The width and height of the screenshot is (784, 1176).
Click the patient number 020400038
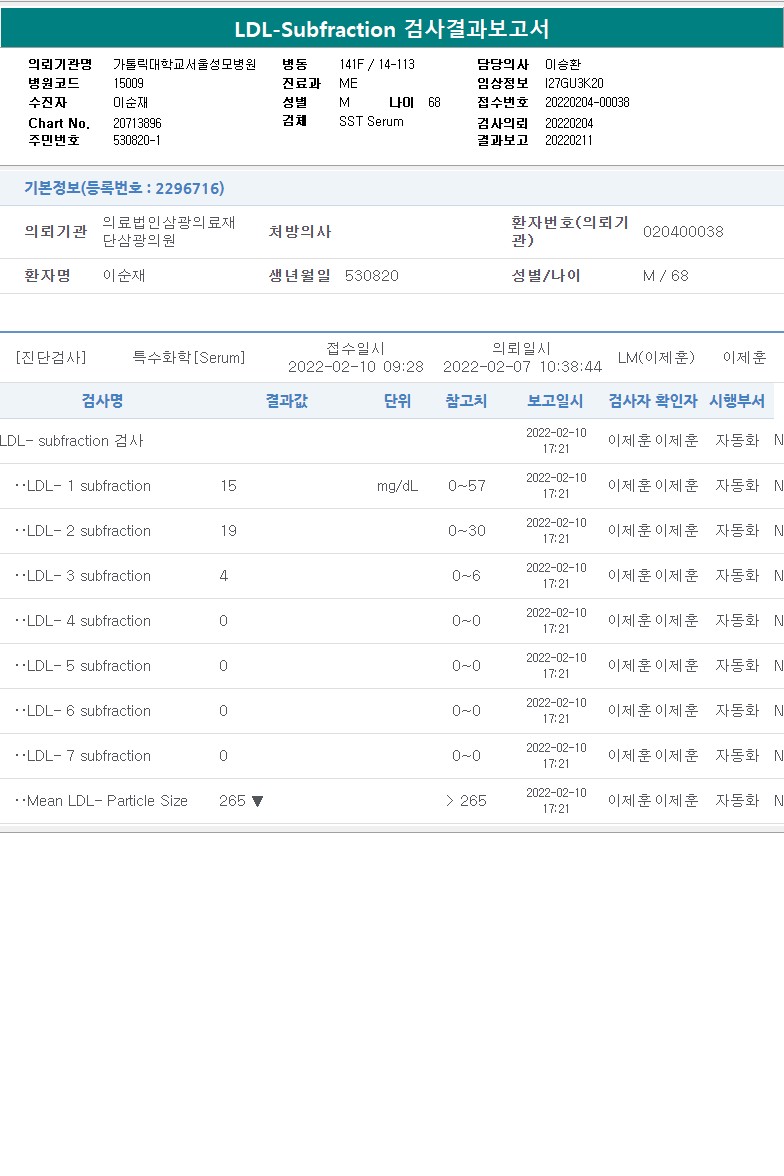[x=683, y=232]
